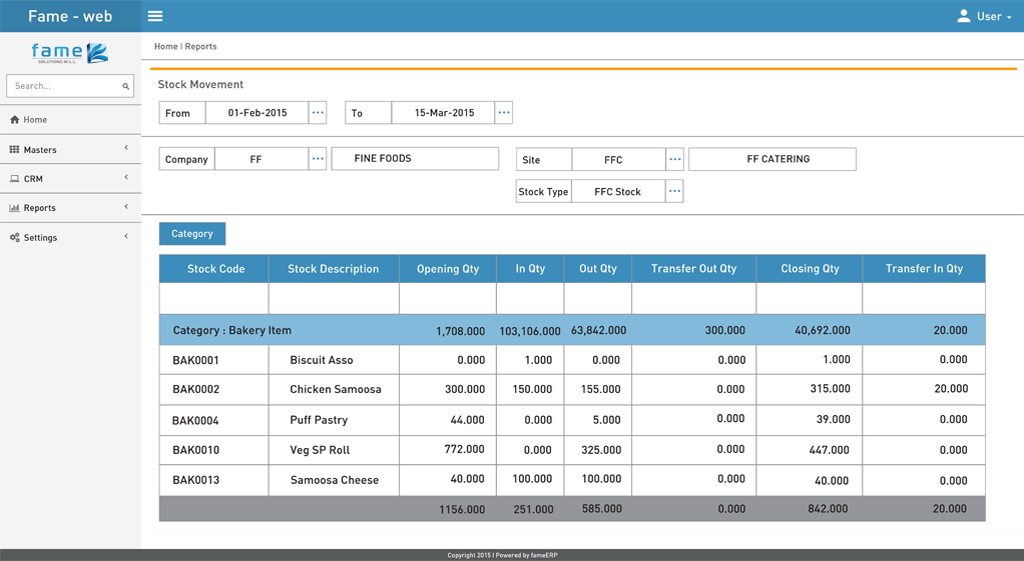Viewport: 1024px width, 561px height.
Task: Click the Home breadcrumb link
Action: [165, 47]
